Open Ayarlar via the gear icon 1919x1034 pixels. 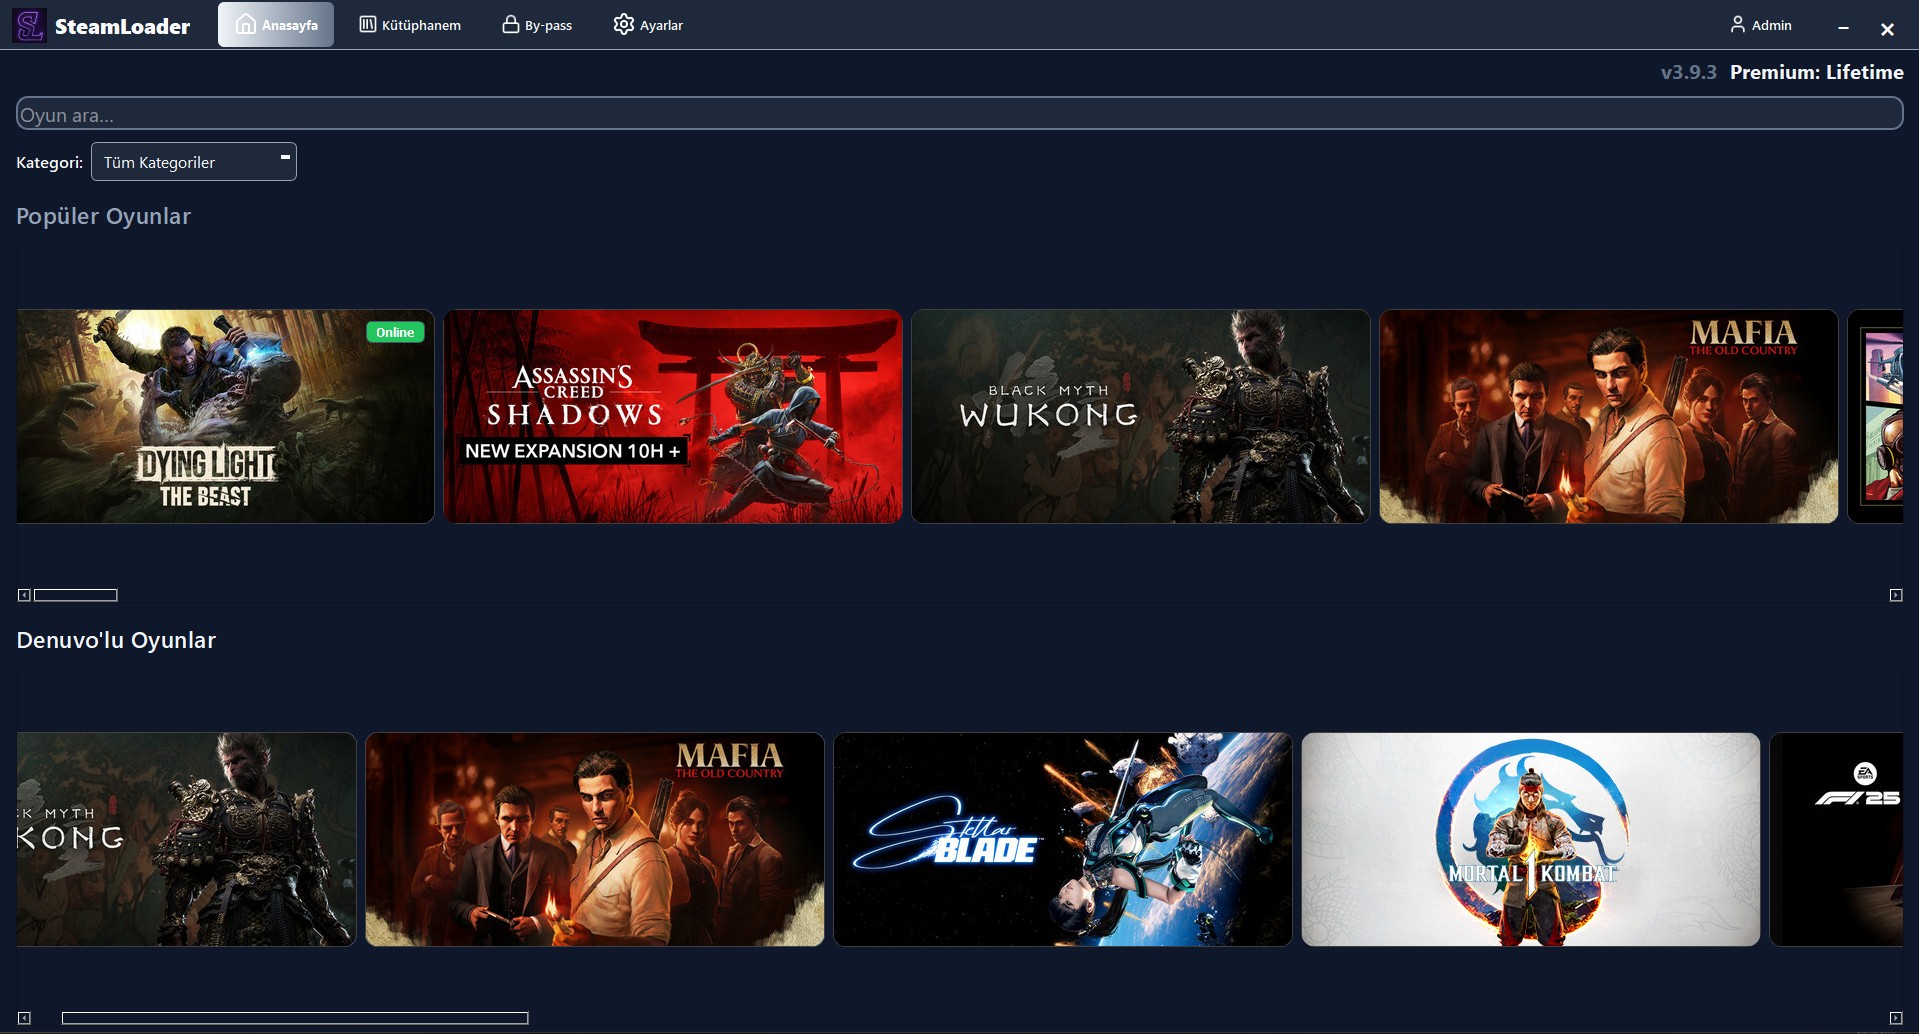pyautogui.click(x=623, y=25)
